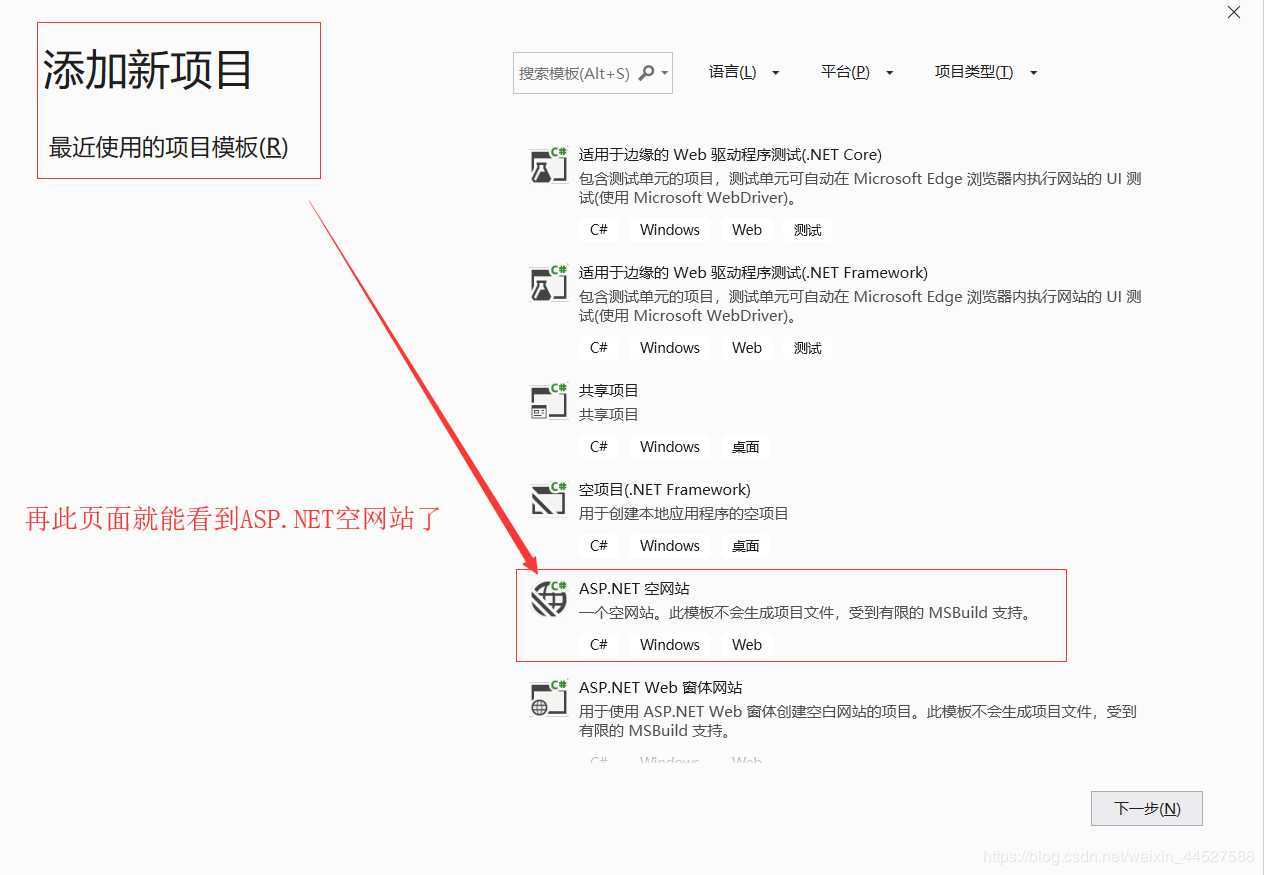Select 适用于边缘的 Web 驱动程序测试(.NET Framework)
The image size is (1264, 875).
click(x=753, y=273)
